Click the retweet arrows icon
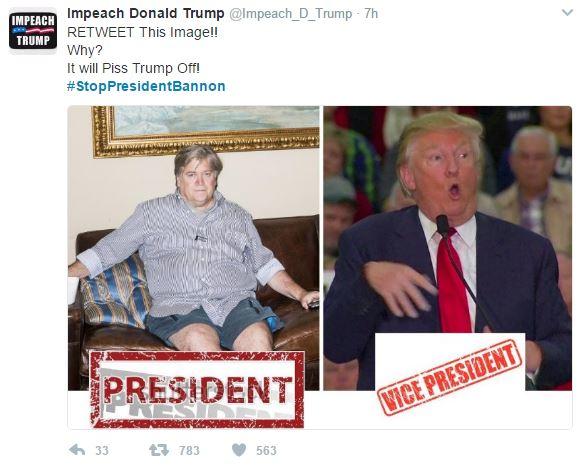The width and height of the screenshot is (581, 467). (x=159, y=450)
